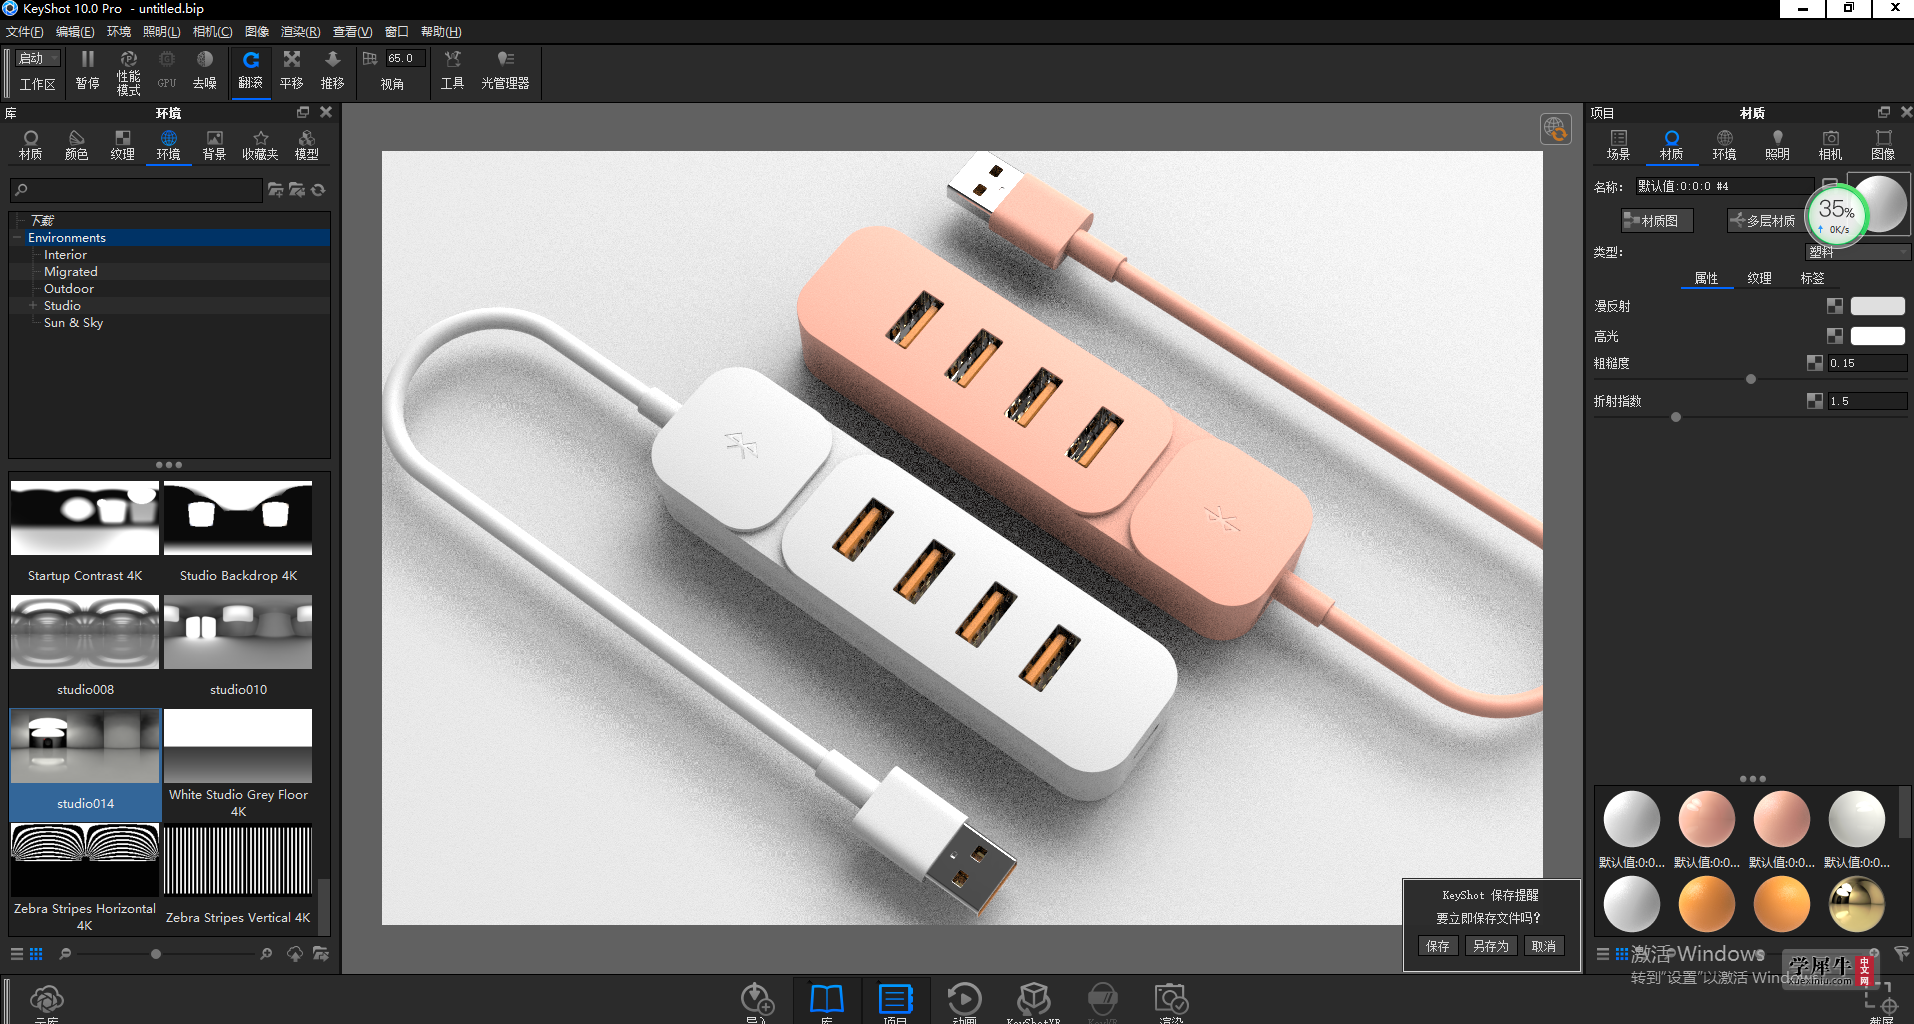This screenshot has width=1914, height=1024.
Task: Click the 漫反射 texture checker icon
Action: (1834, 306)
